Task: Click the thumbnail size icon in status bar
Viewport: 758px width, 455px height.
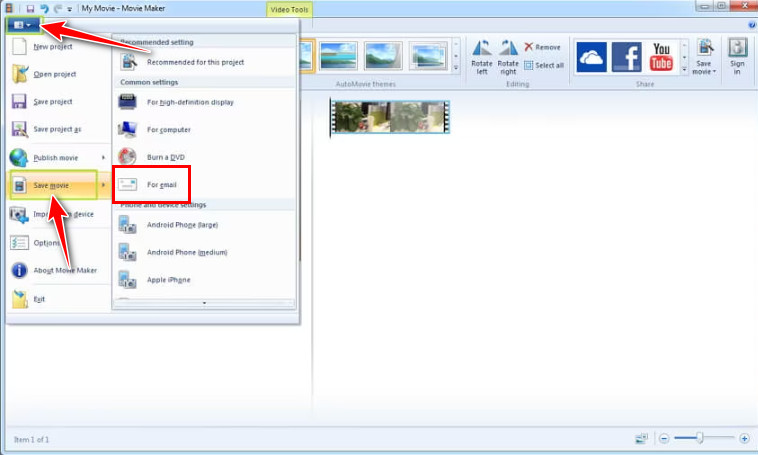Action: coord(641,439)
